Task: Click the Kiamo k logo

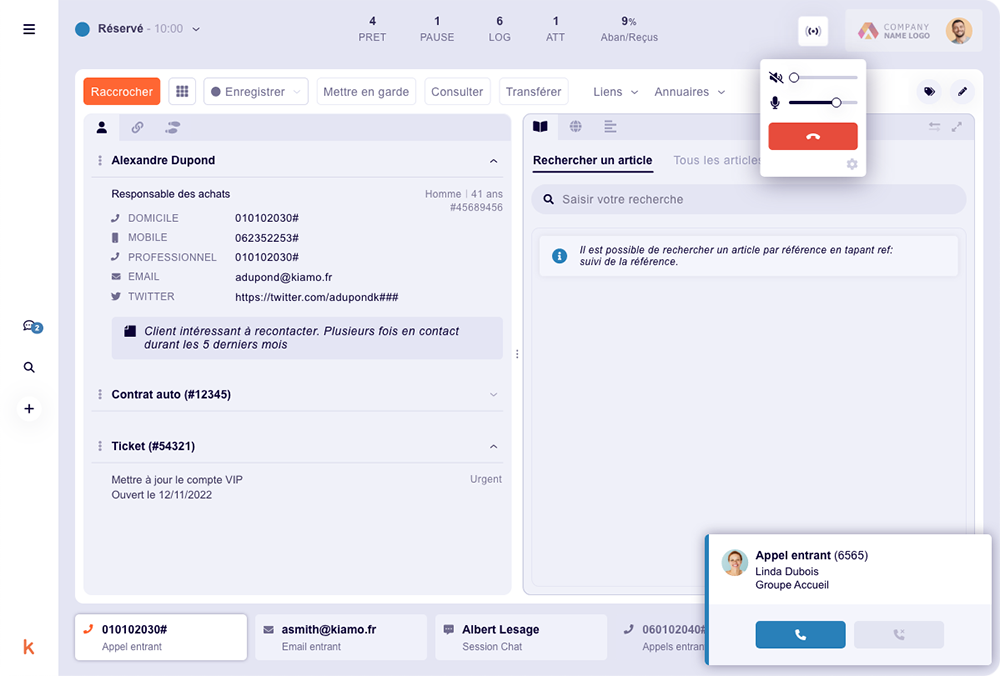Action: tap(29, 647)
